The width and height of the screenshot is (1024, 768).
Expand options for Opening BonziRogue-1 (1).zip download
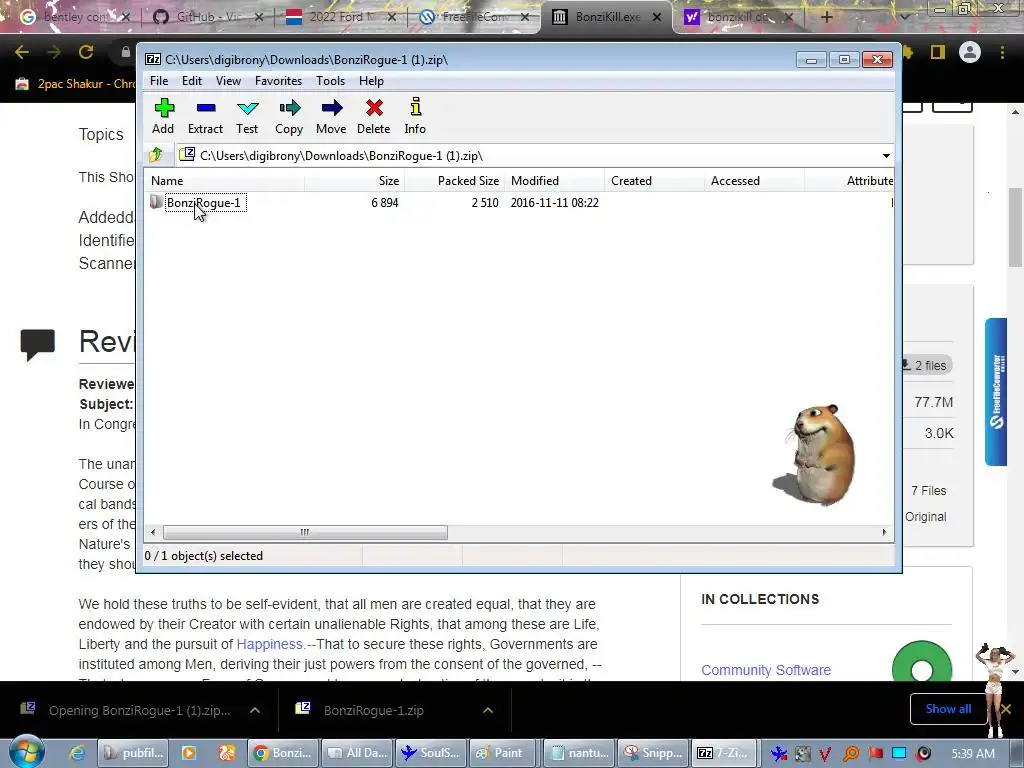255,711
